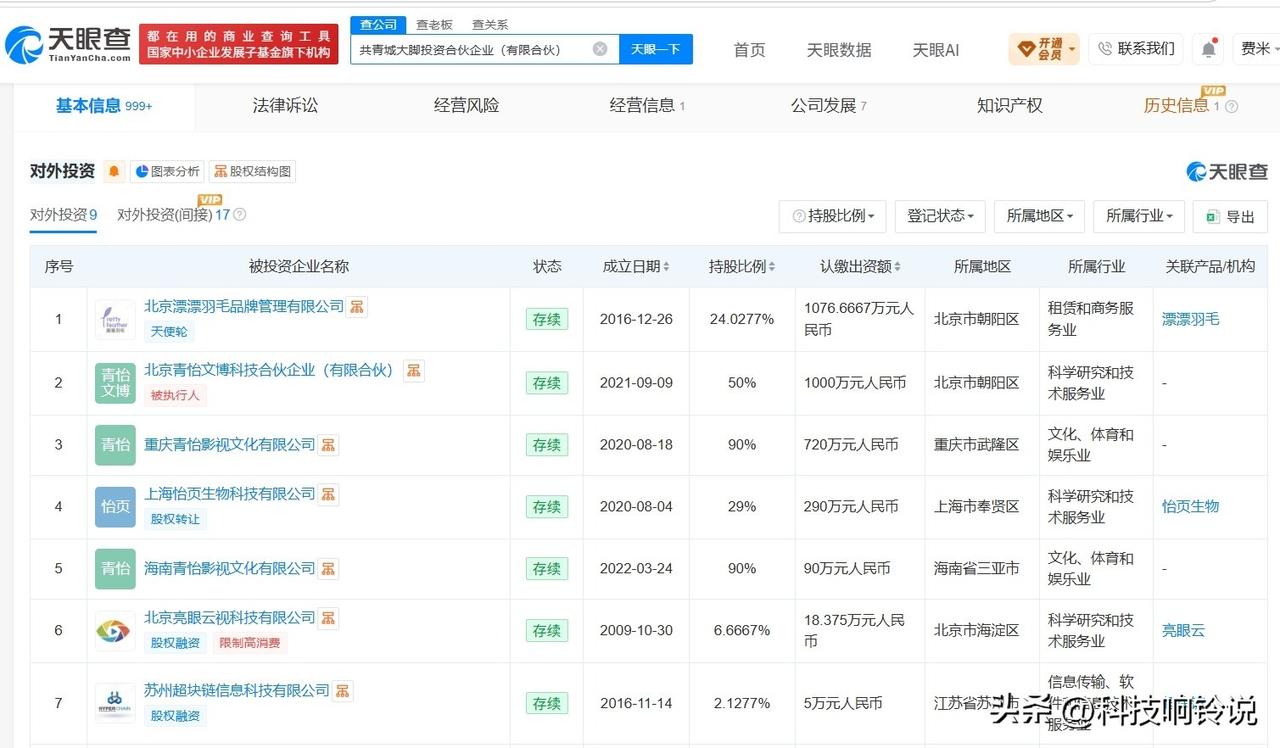Select the 经营风险 tab

(466, 106)
